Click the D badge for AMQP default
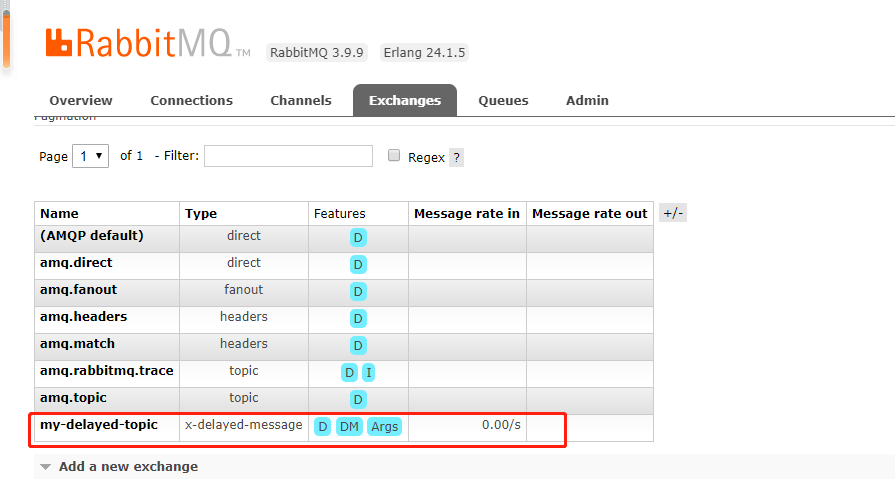 click(x=358, y=238)
